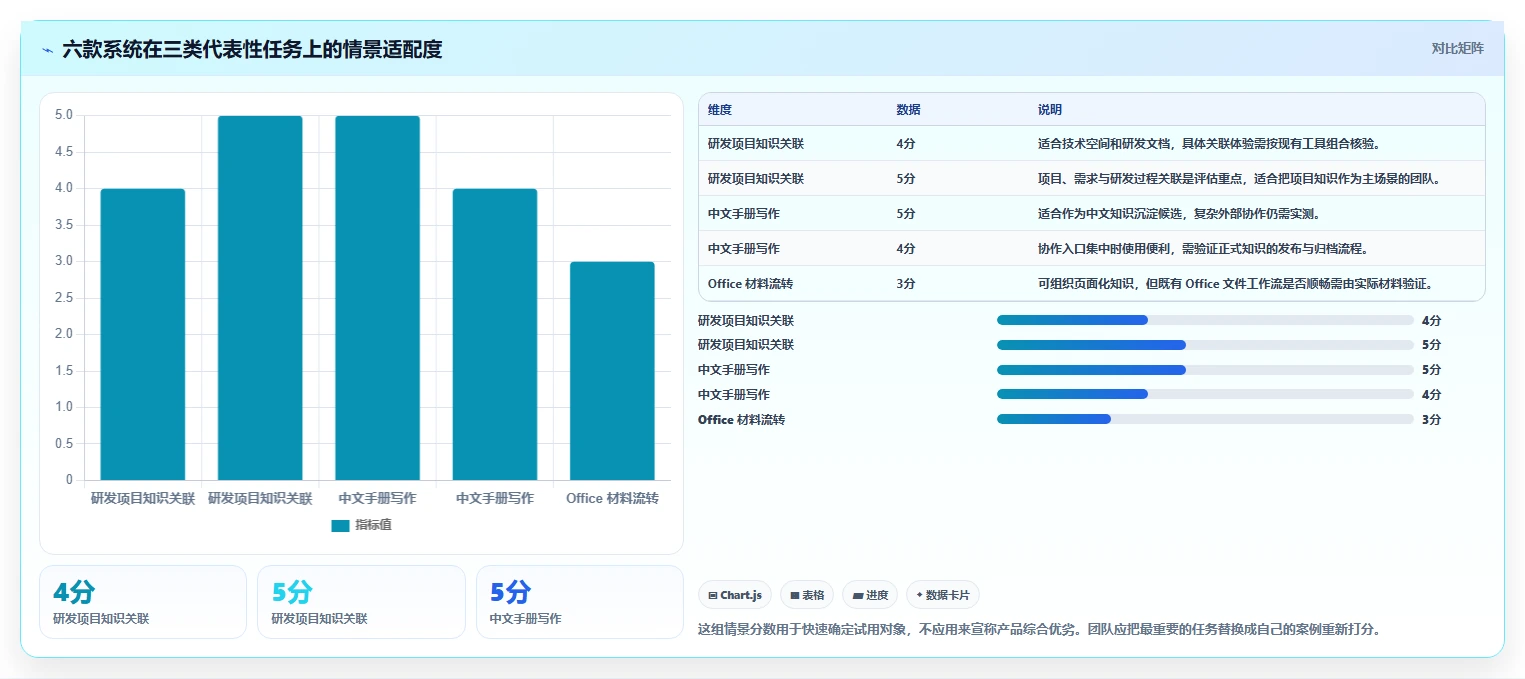Click table cell 中文手册写作 in the 4分 row
The height and width of the screenshot is (679, 1525).
pos(744,249)
